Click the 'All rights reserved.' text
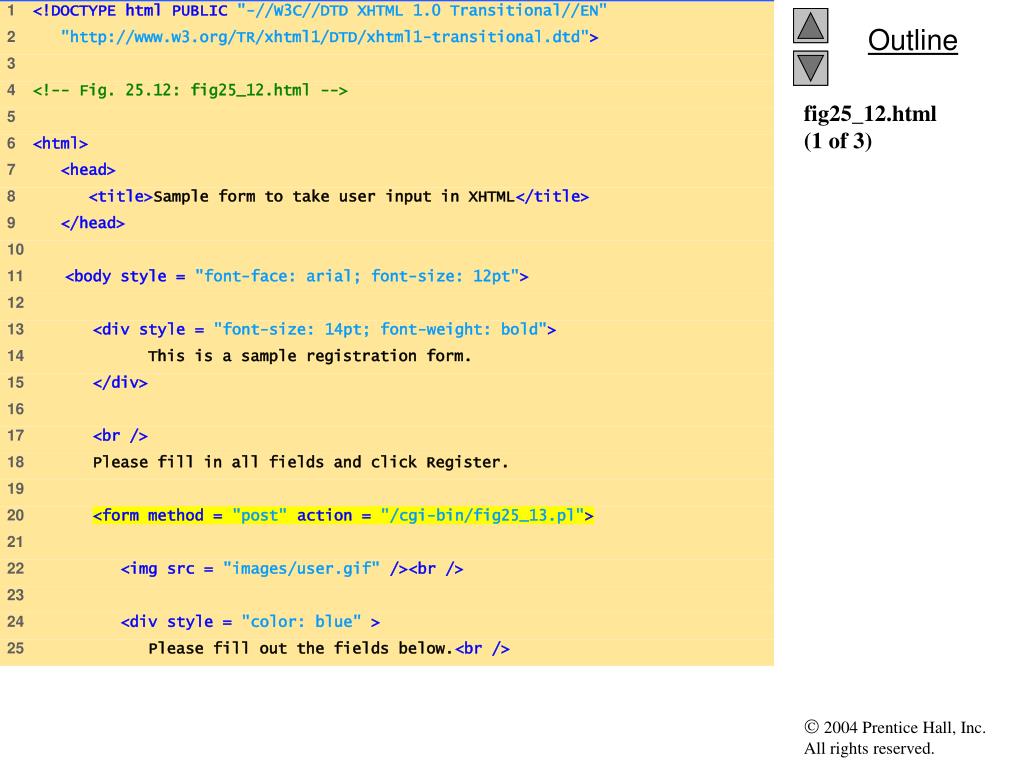1024x768 pixels. click(869, 748)
